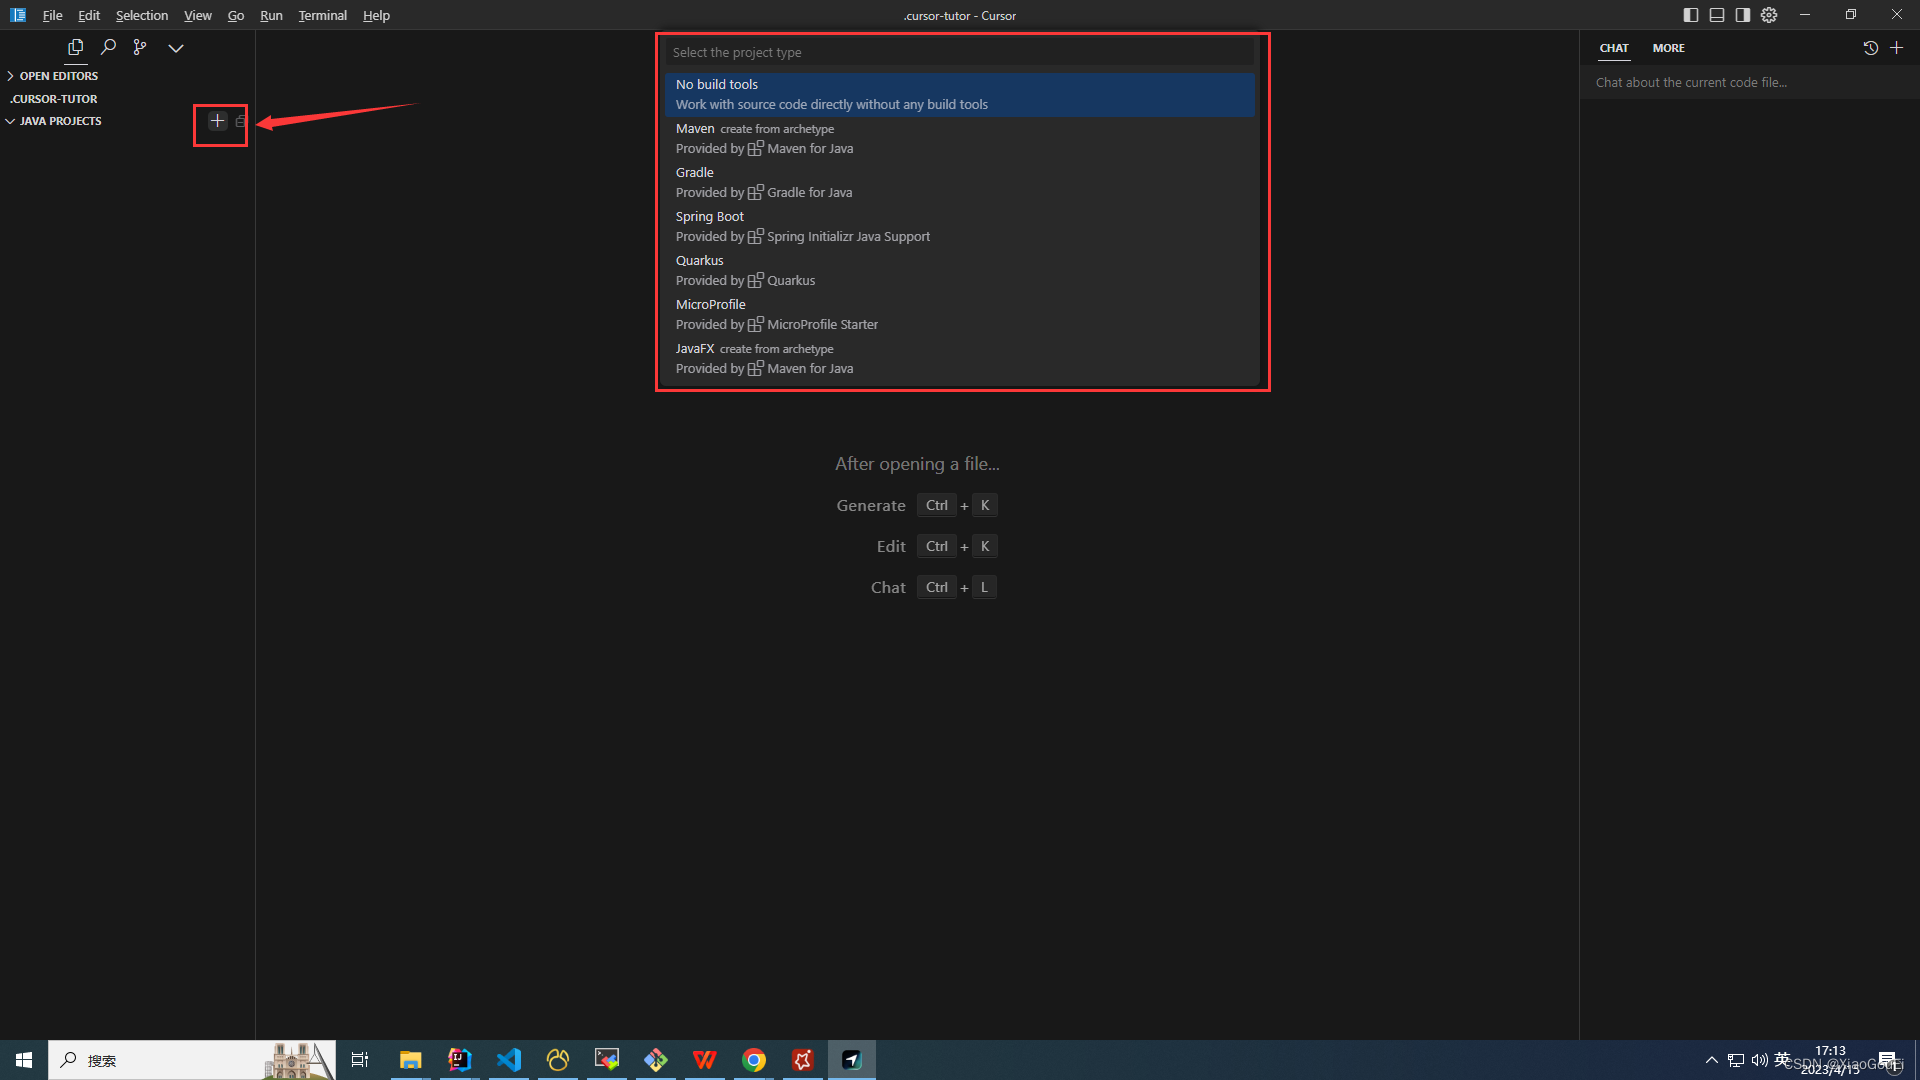The width and height of the screenshot is (1920, 1080).
Task: Open the Terminal menu
Action: (322, 15)
